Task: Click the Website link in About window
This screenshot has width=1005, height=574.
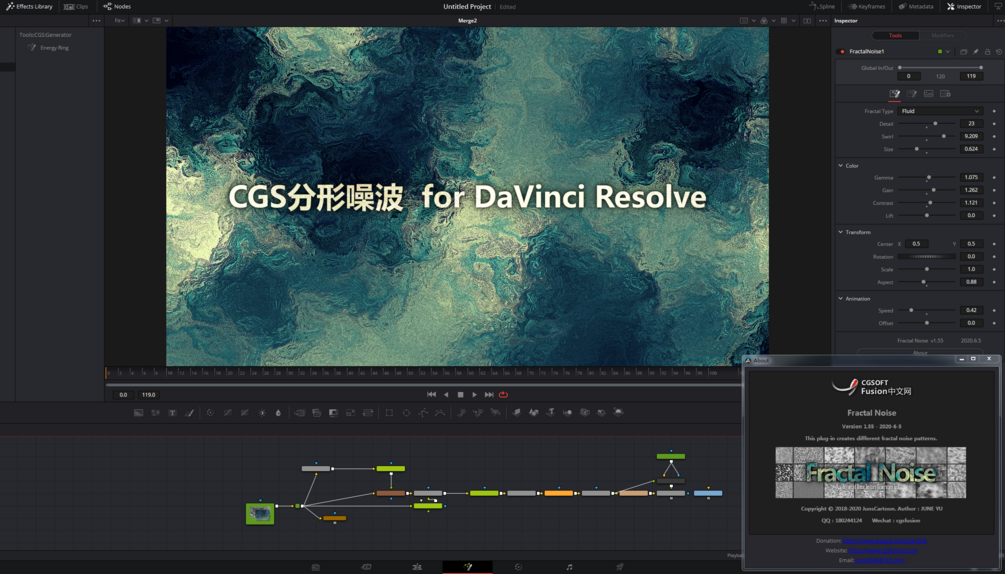Action: [883, 550]
